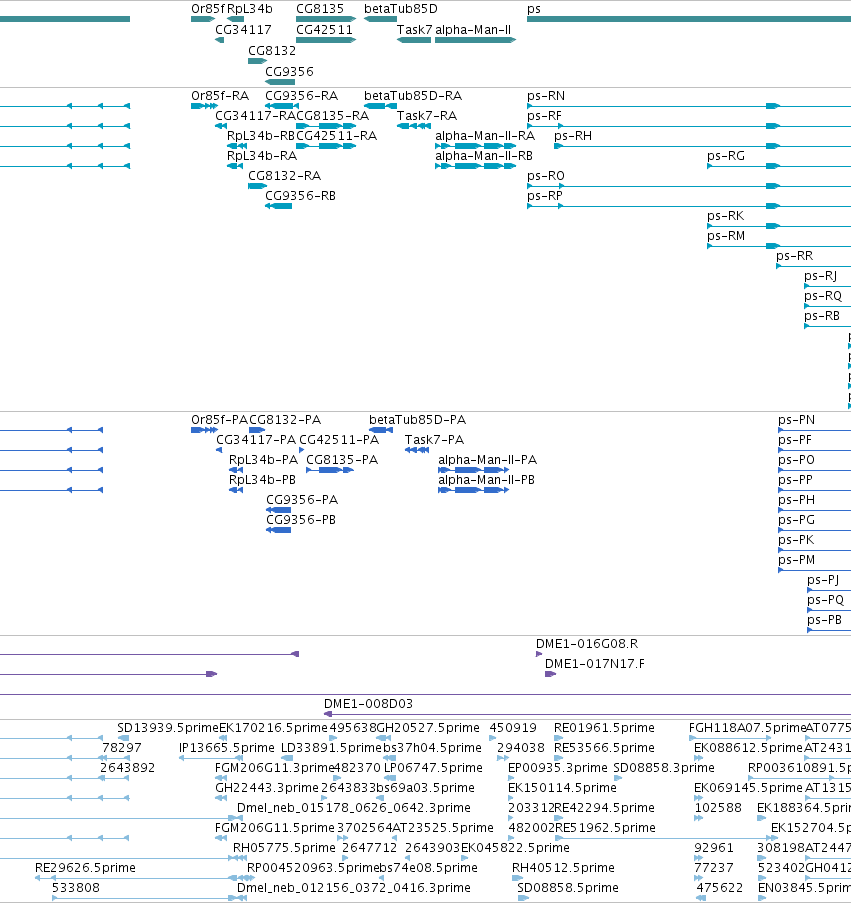Click the Or85f gene label

pos(208,9)
